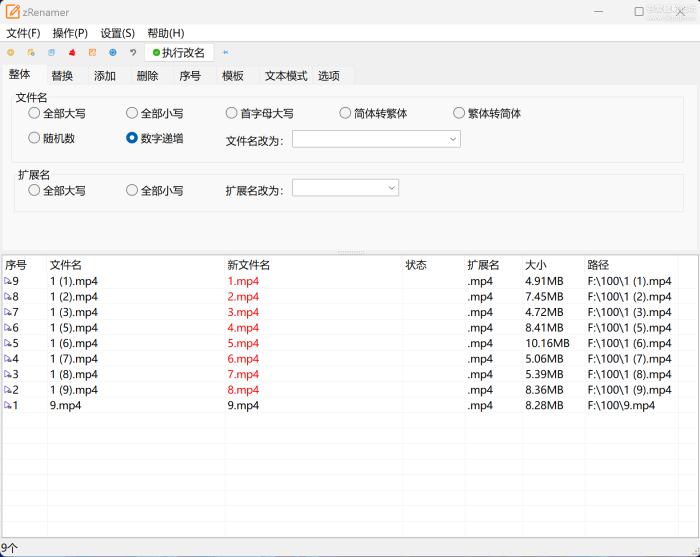Click the orange edit-square toolbar icon
The width and height of the screenshot is (700, 557).
[92, 53]
